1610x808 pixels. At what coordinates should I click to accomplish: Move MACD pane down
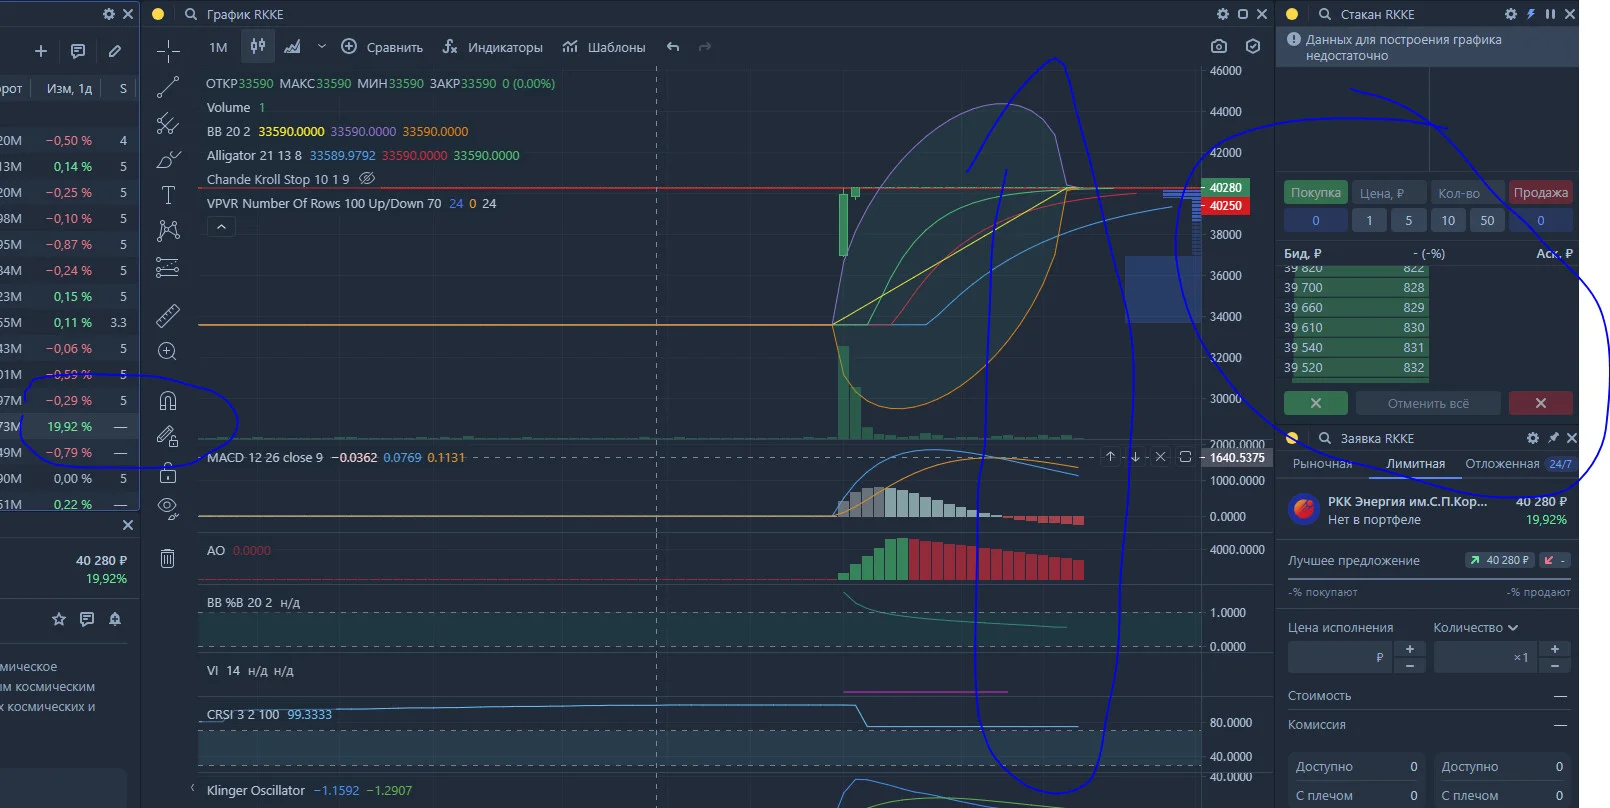pos(1135,457)
